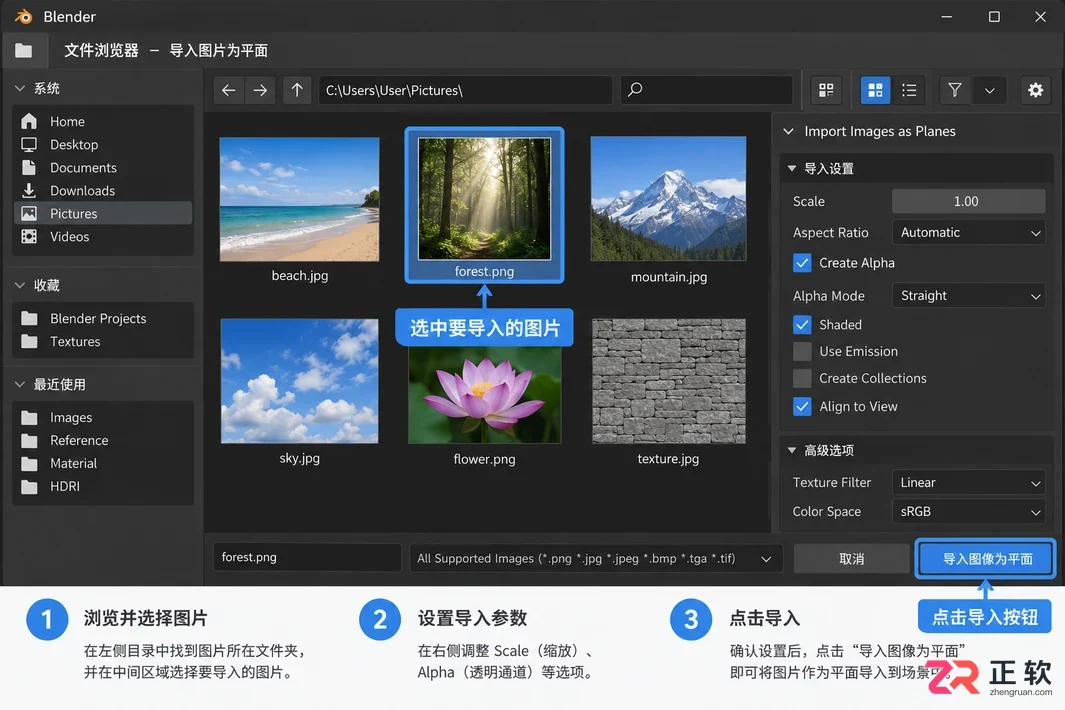1065x710 pixels.
Task: Open Aspect Ratio dropdown
Action: tap(968, 232)
